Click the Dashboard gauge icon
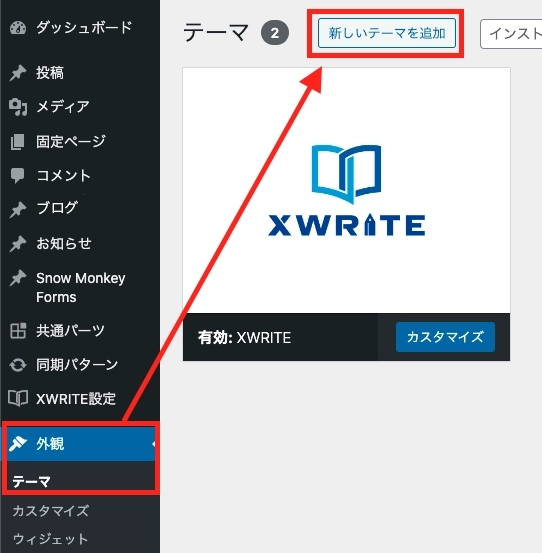This screenshot has width=542, height=553. [18, 28]
